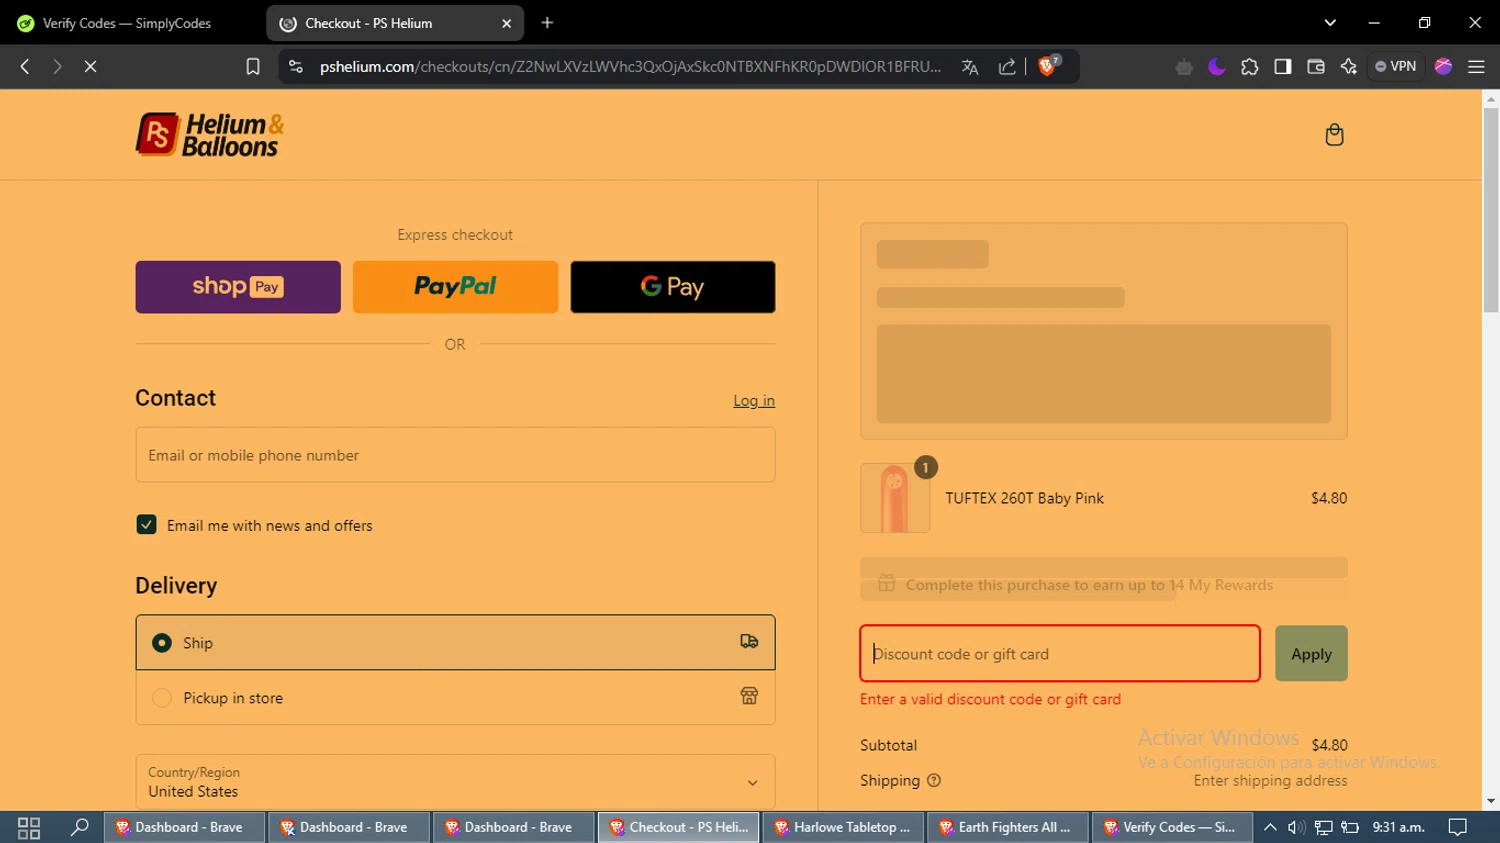Open Verify Codes taskbar window
This screenshot has width=1500, height=843.
pos(1172,827)
